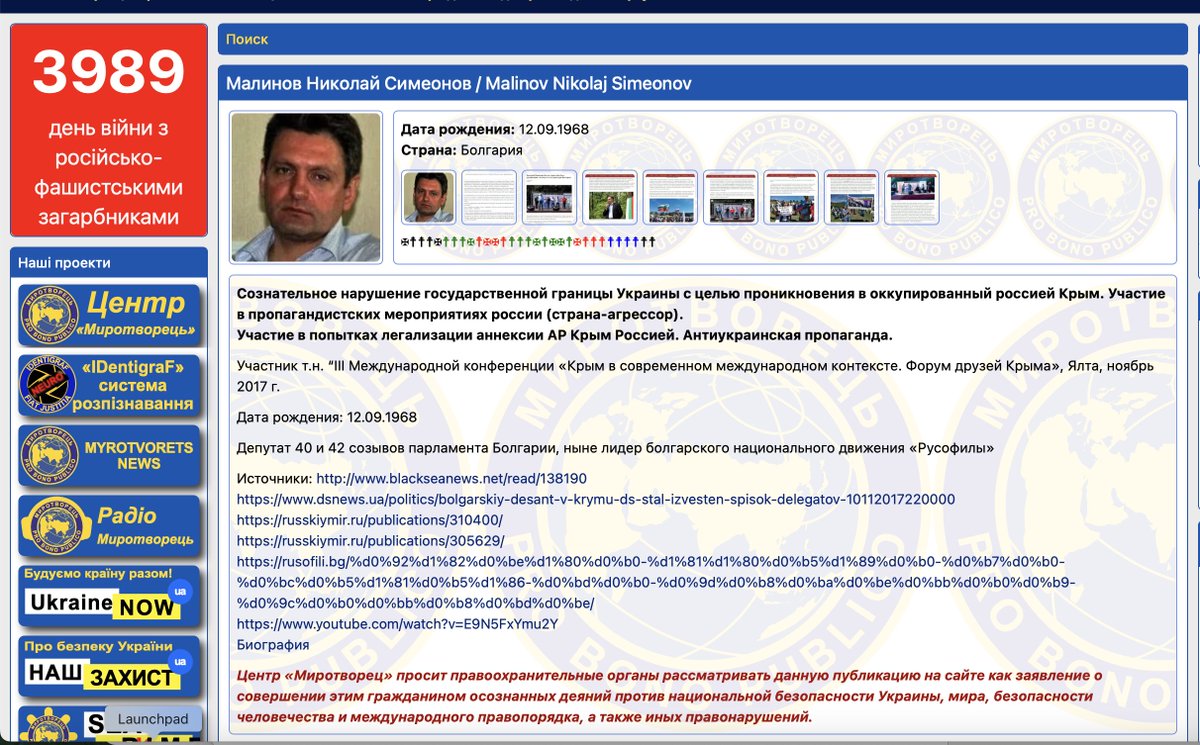Follow the blackseanews.net/read/138190 source link

[451, 479]
